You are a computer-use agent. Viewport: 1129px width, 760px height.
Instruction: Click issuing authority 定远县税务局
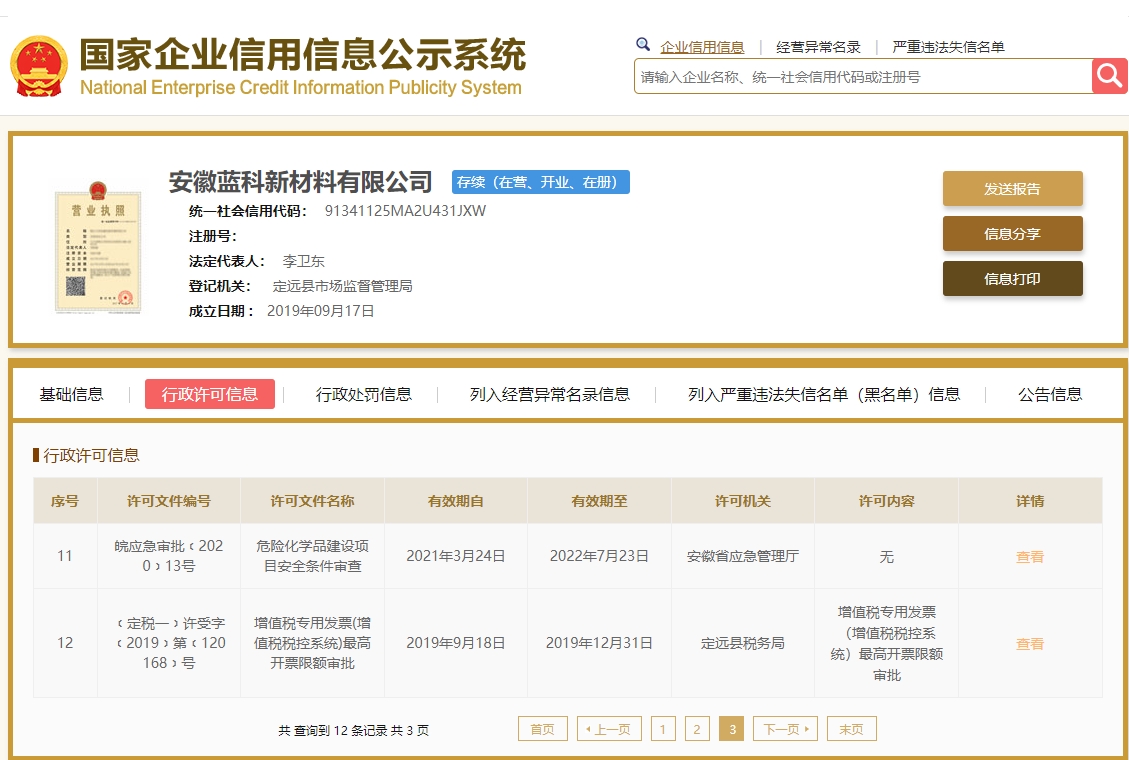[x=742, y=643]
